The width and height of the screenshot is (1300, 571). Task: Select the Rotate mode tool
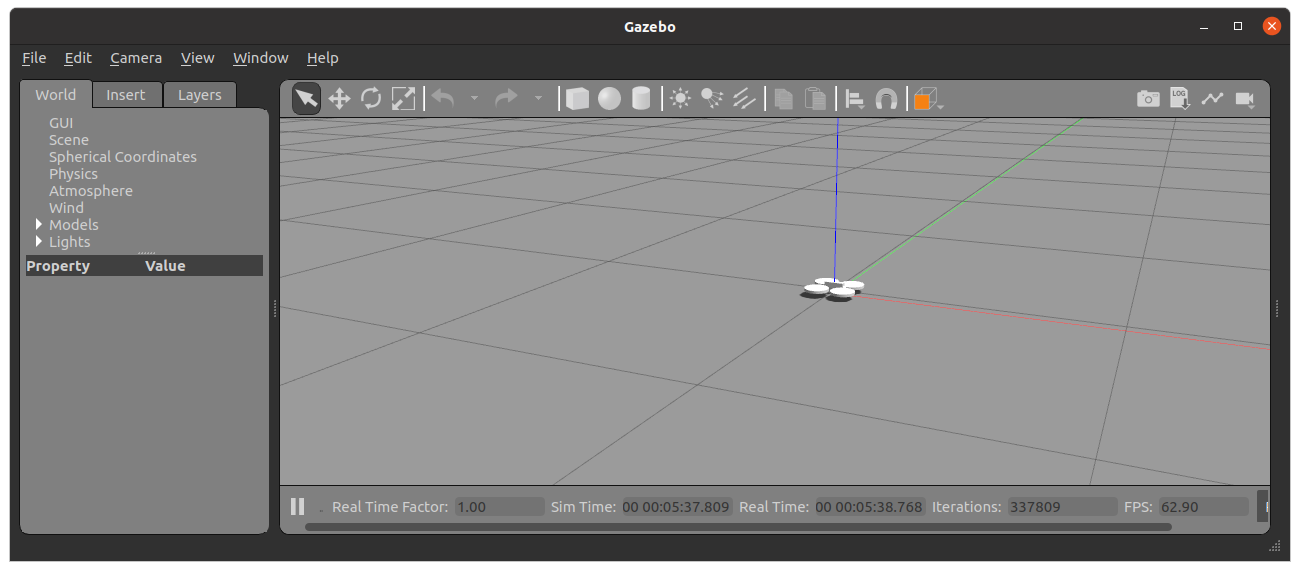(x=371, y=98)
